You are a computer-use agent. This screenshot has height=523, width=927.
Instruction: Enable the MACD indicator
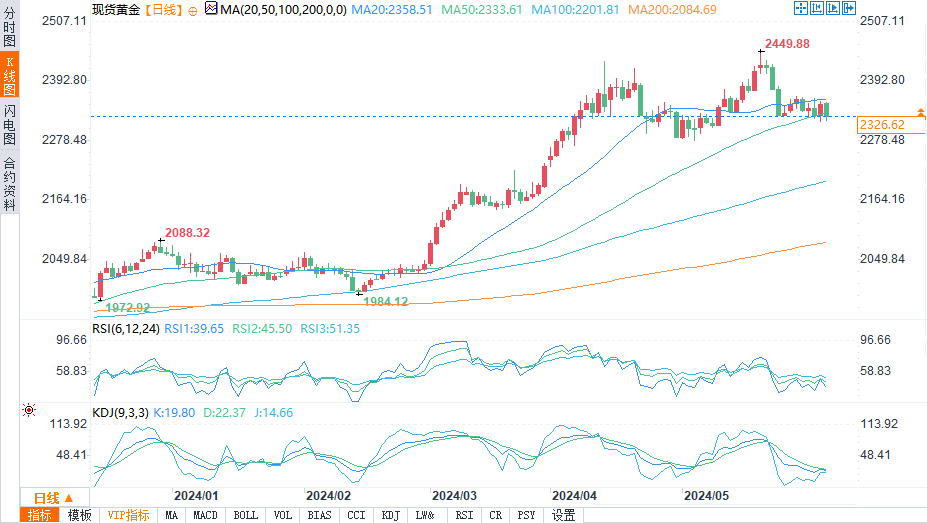point(205,515)
